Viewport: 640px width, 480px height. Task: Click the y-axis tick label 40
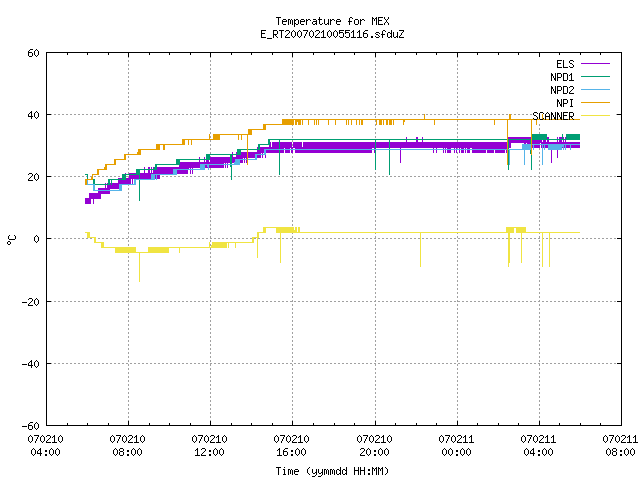[33, 115]
